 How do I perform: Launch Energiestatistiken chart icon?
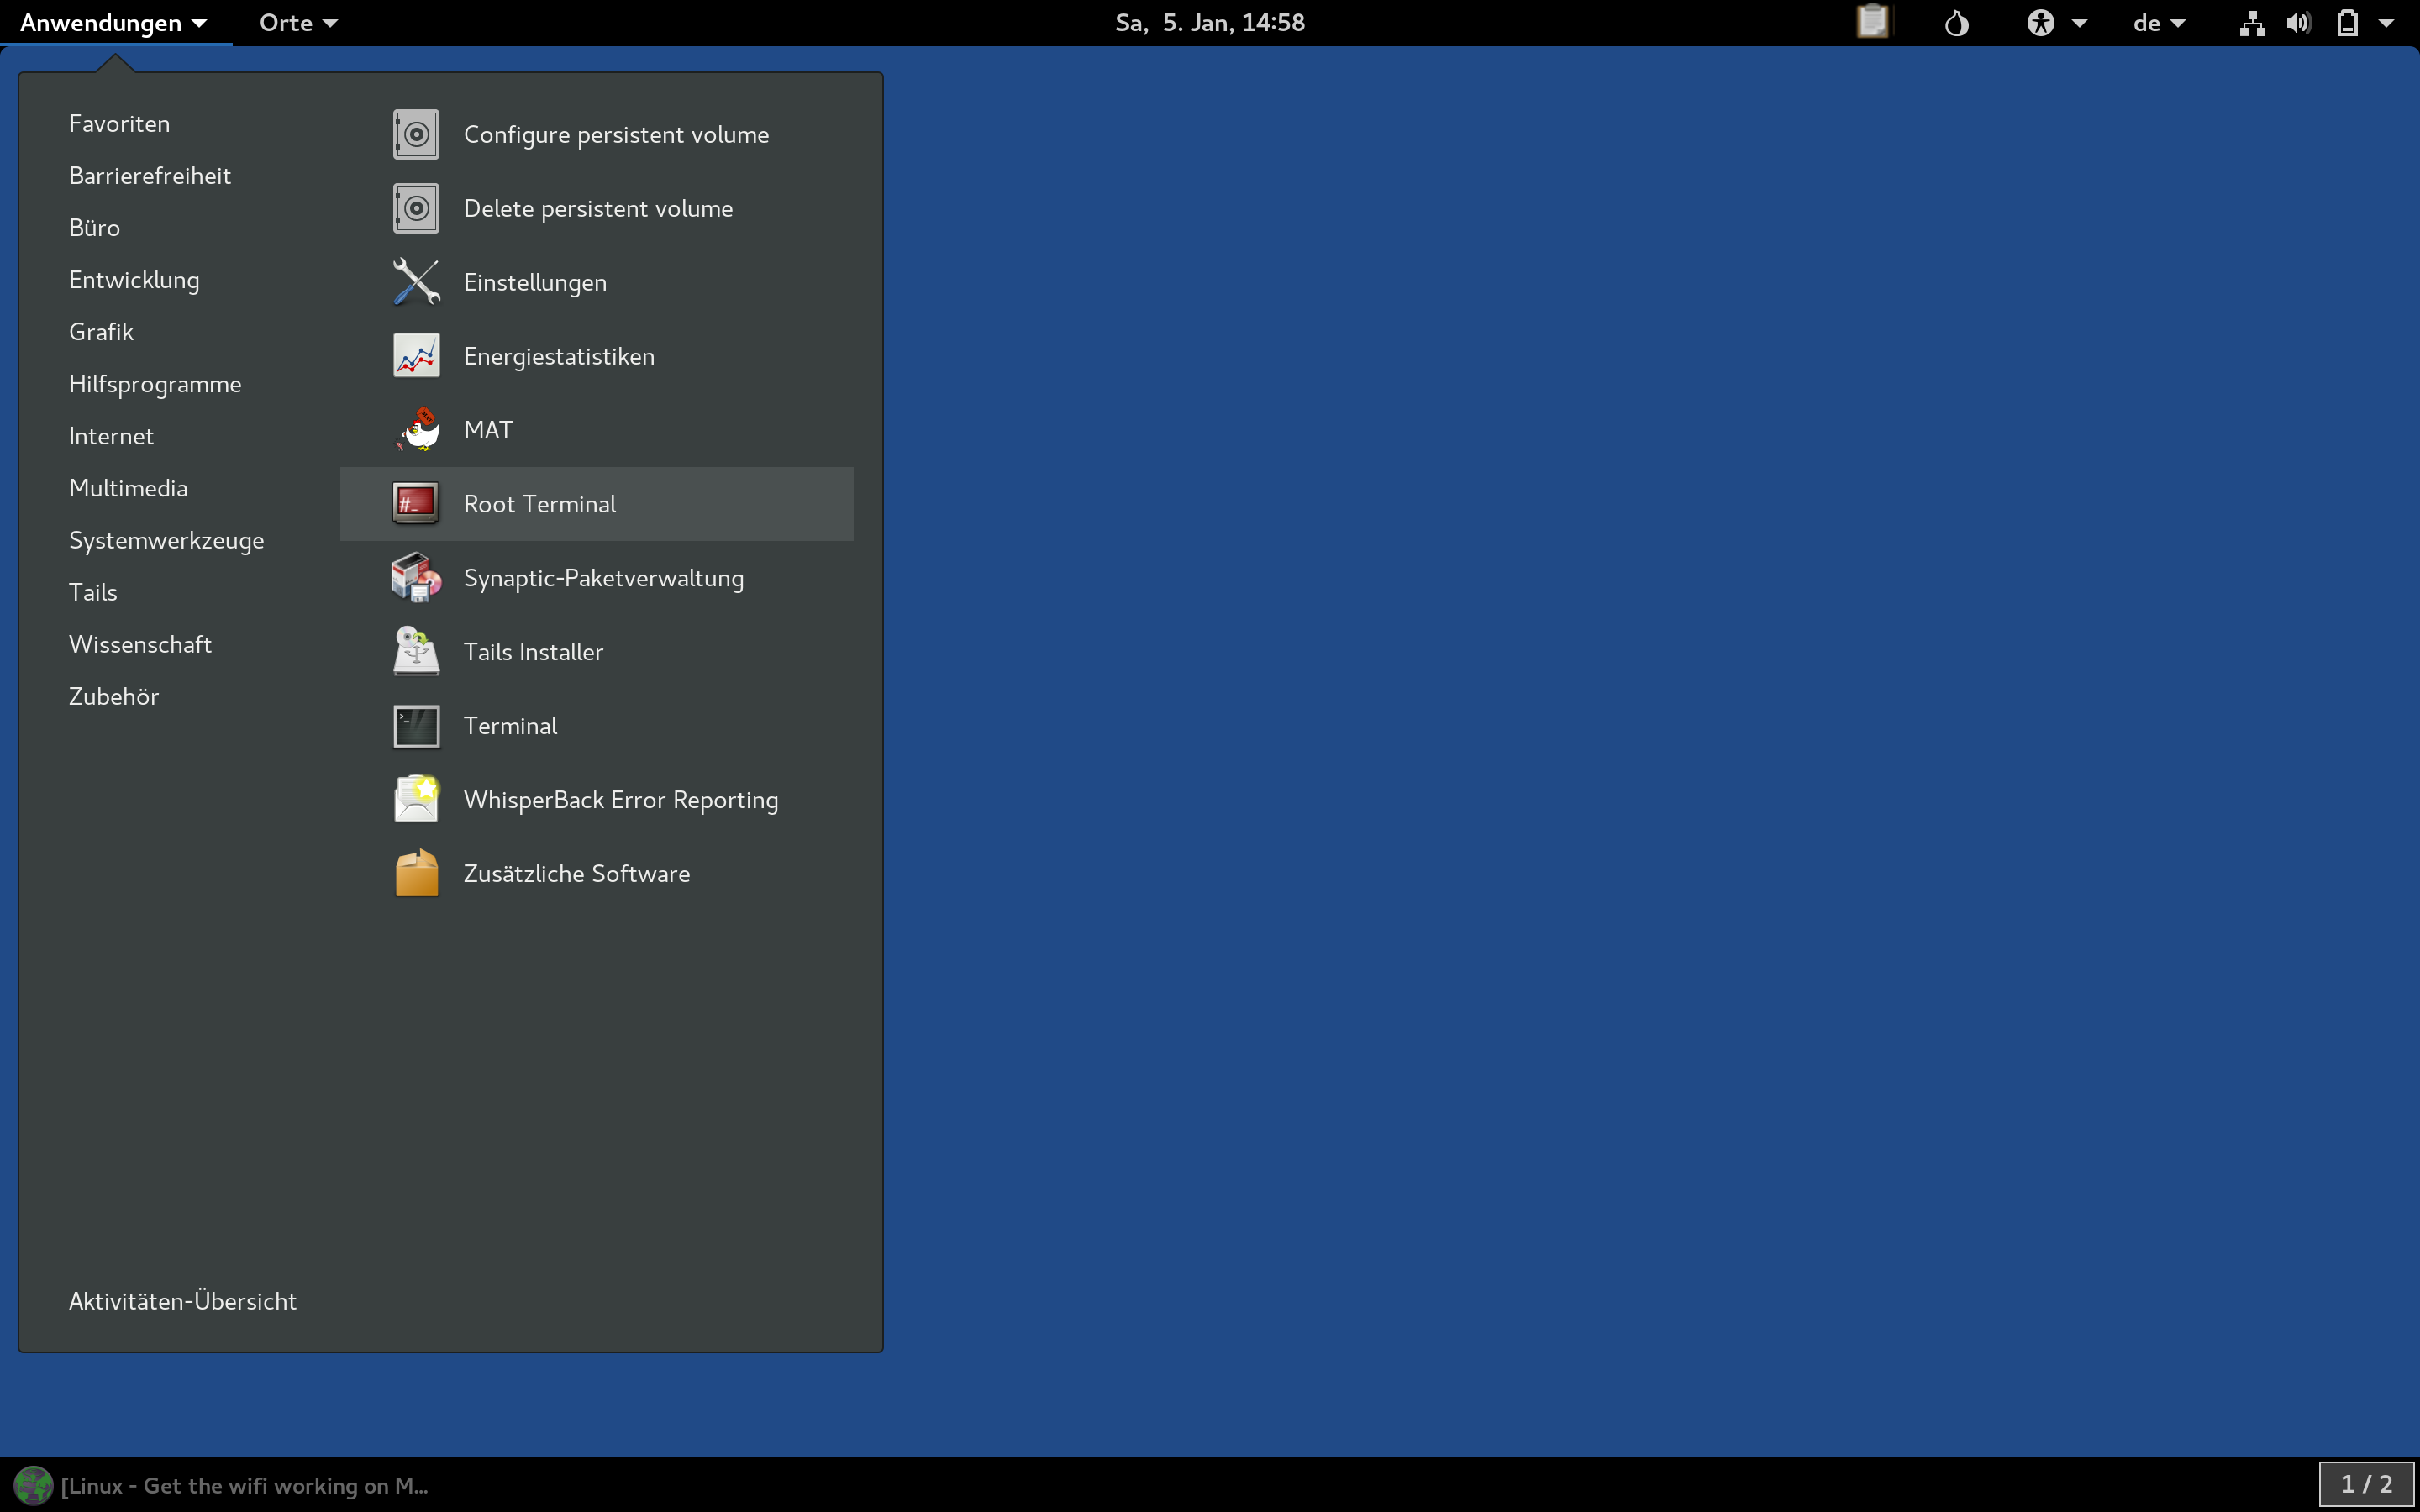point(416,356)
